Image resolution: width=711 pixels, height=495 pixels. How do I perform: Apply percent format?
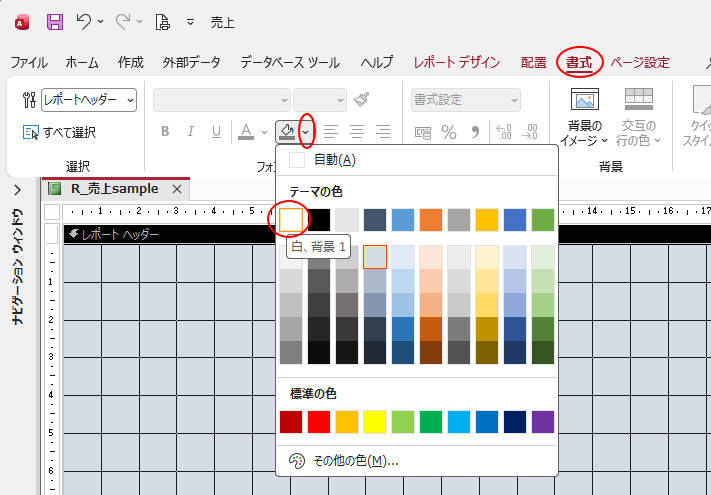(x=448, y=132)
